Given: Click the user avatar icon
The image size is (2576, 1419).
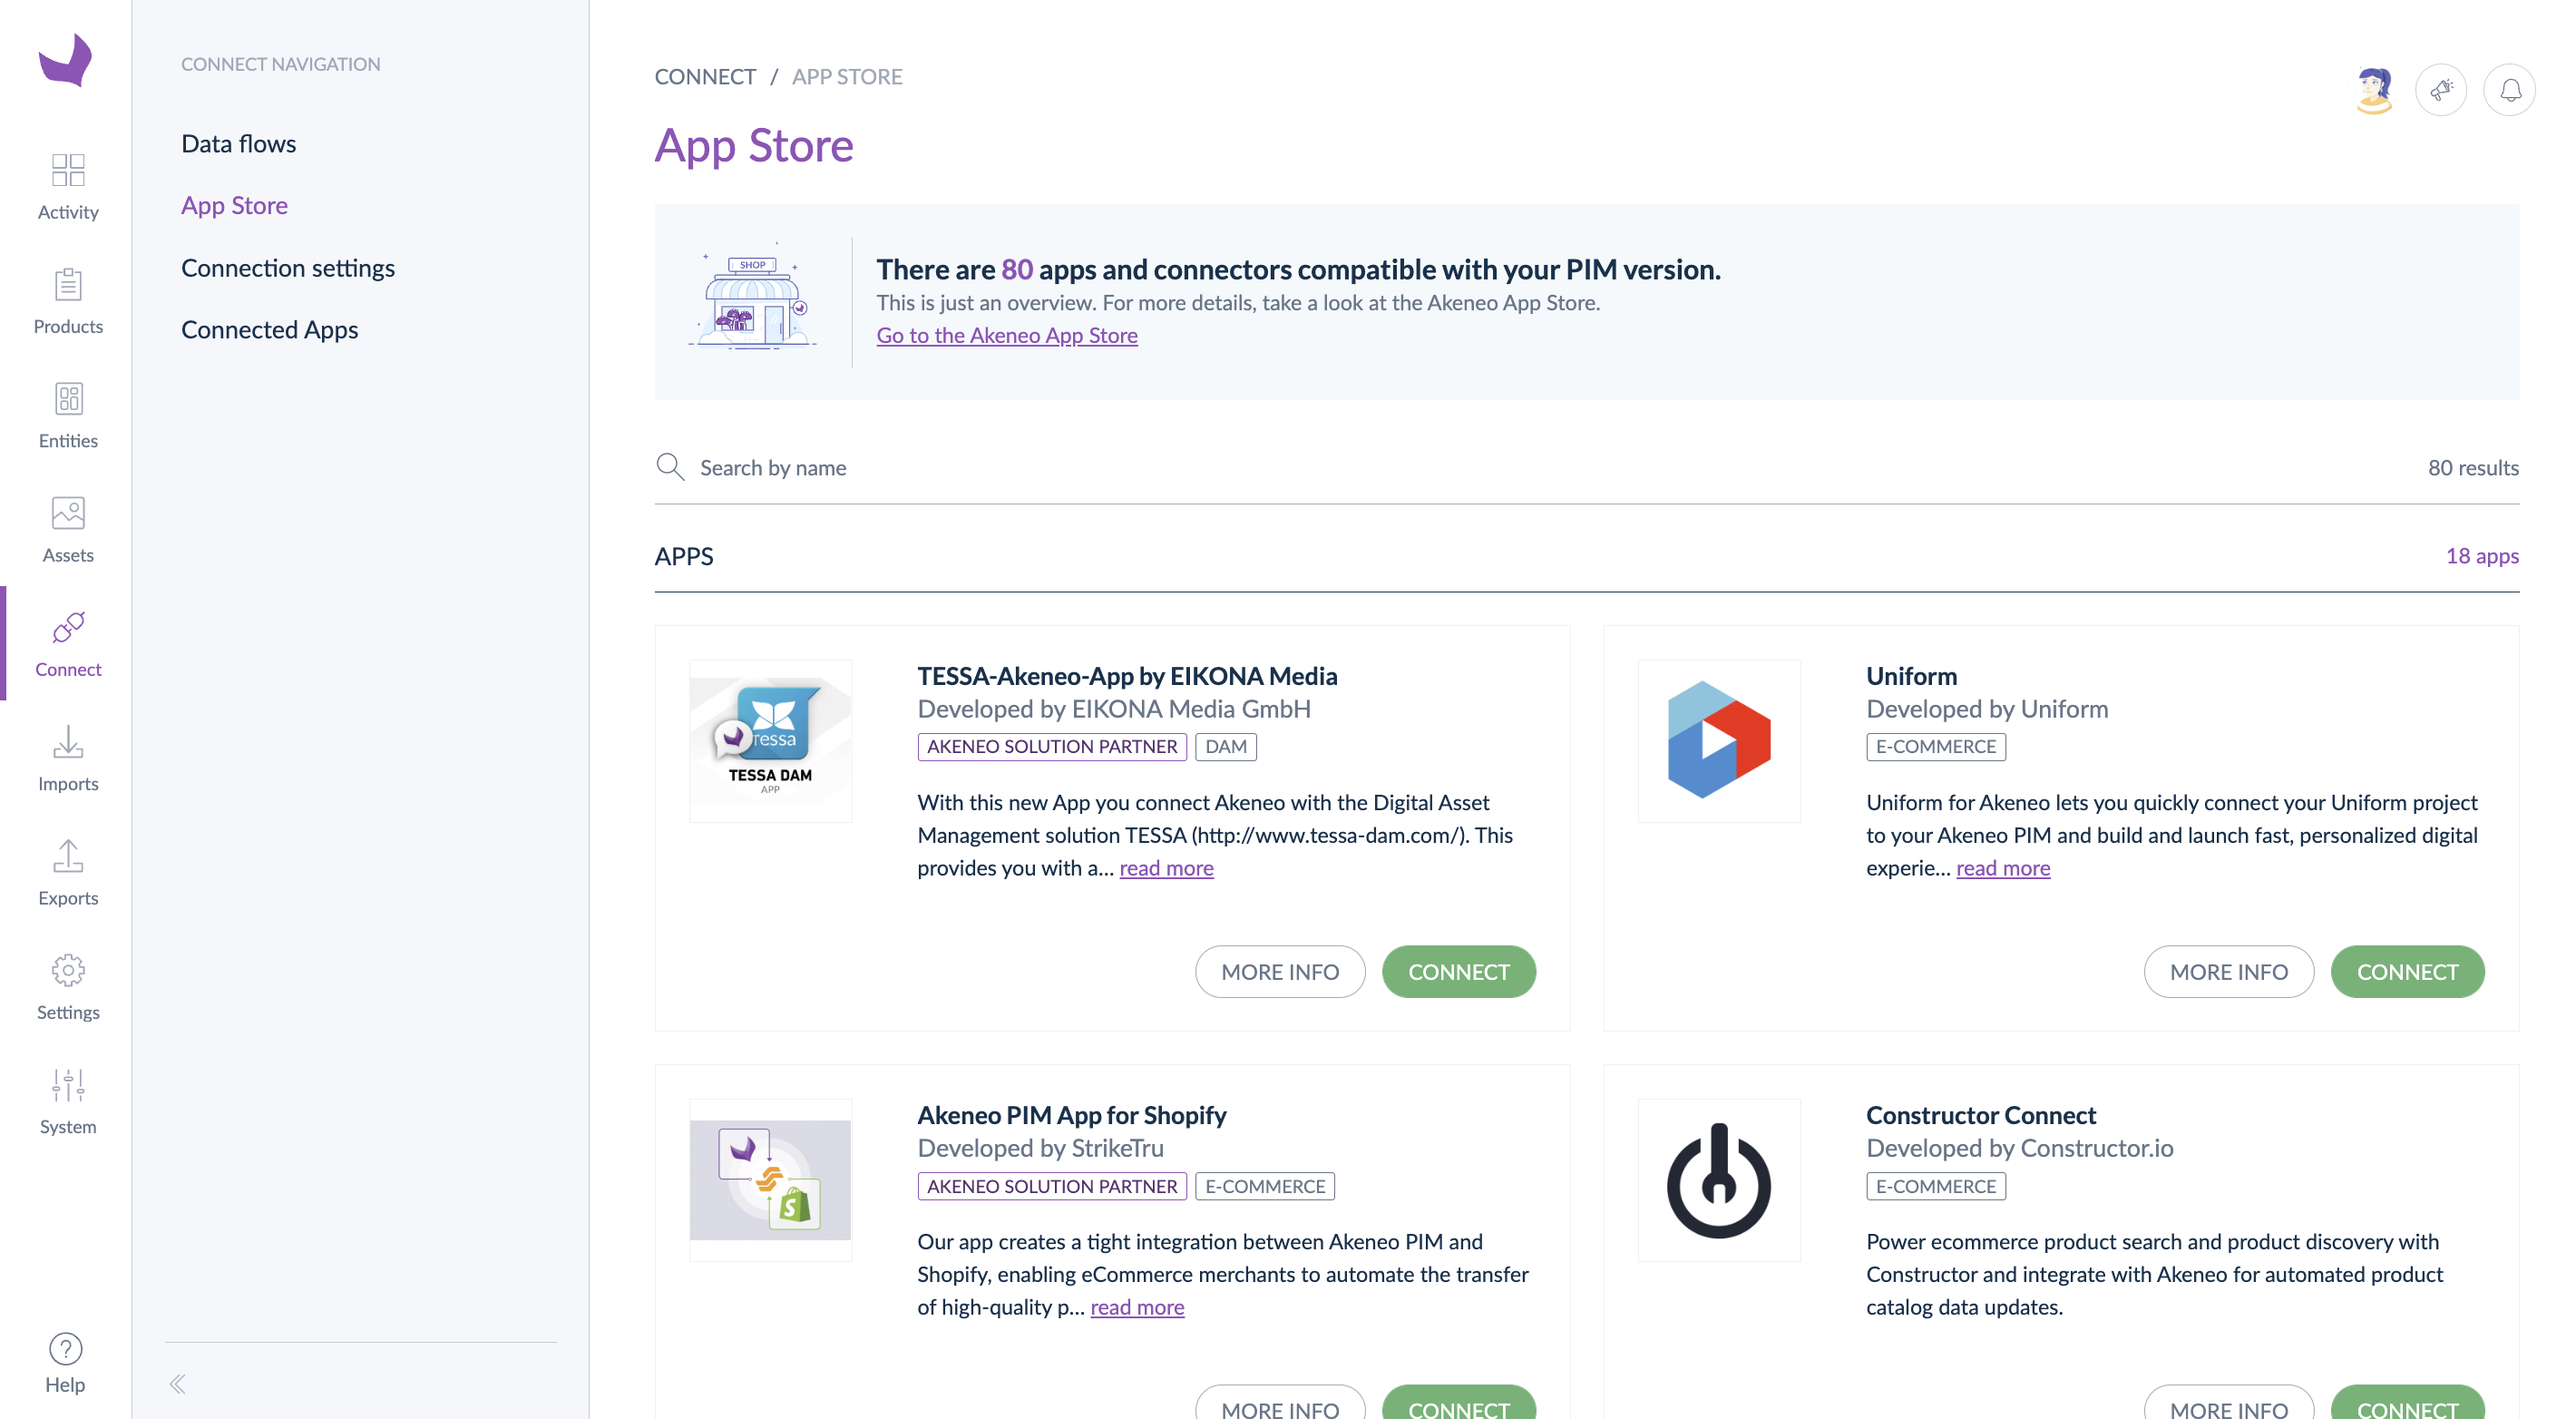Looking at the screenshot, I should tap(2377, 89).
